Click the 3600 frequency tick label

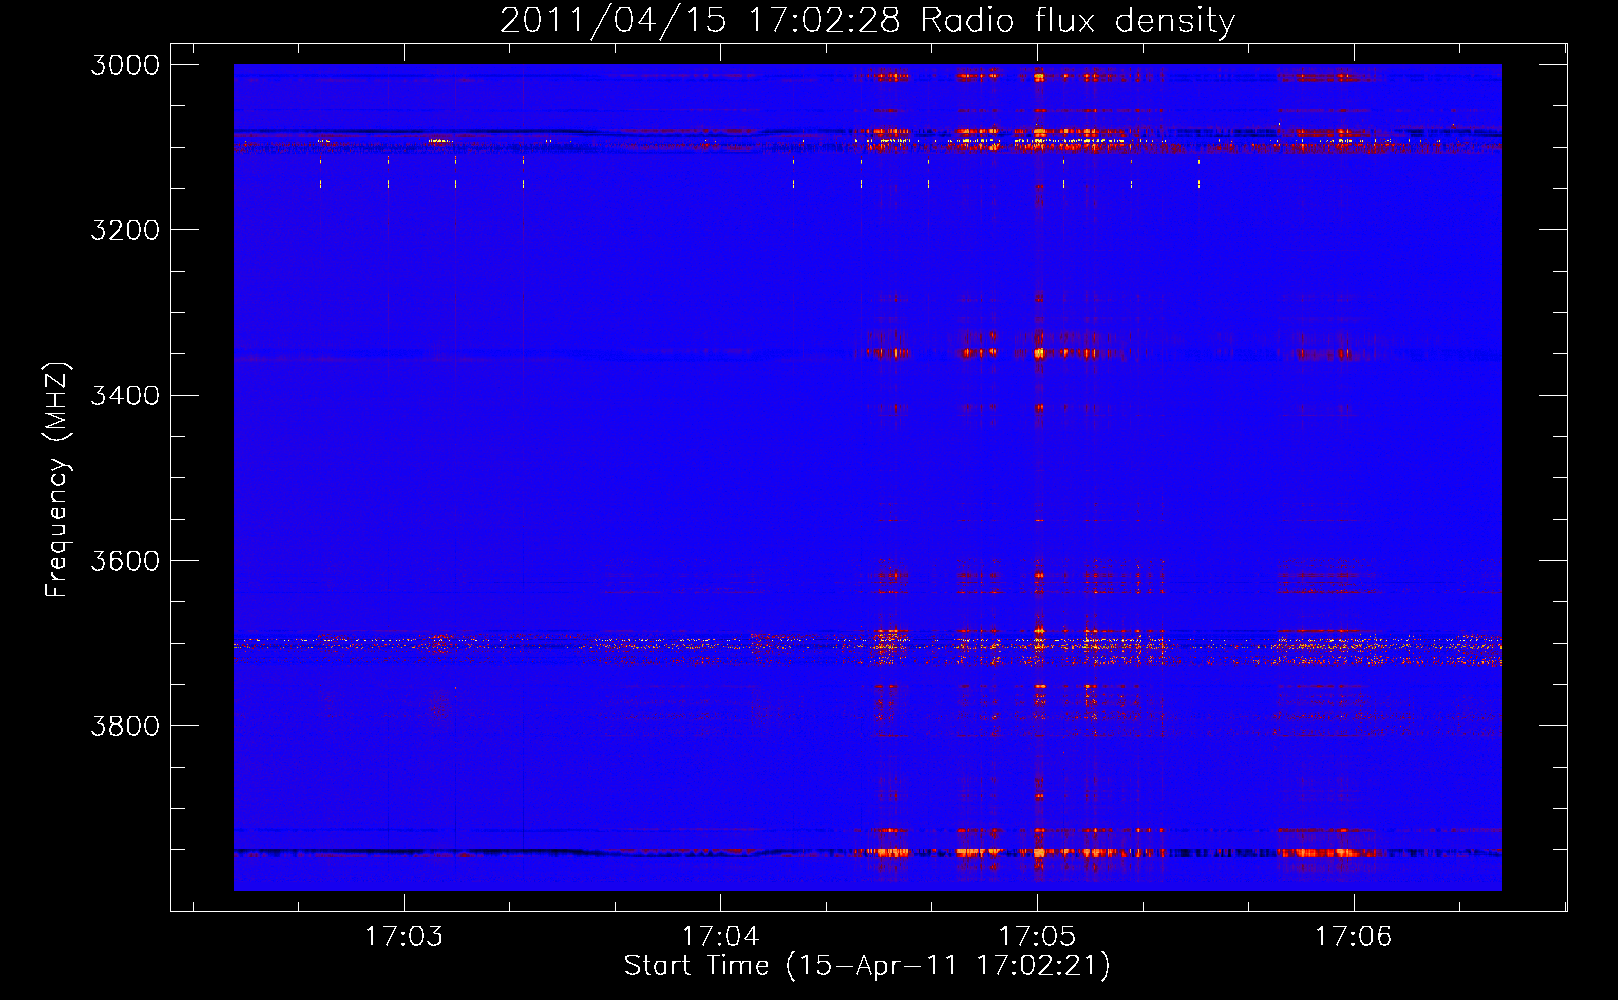[x=125, y=560]
